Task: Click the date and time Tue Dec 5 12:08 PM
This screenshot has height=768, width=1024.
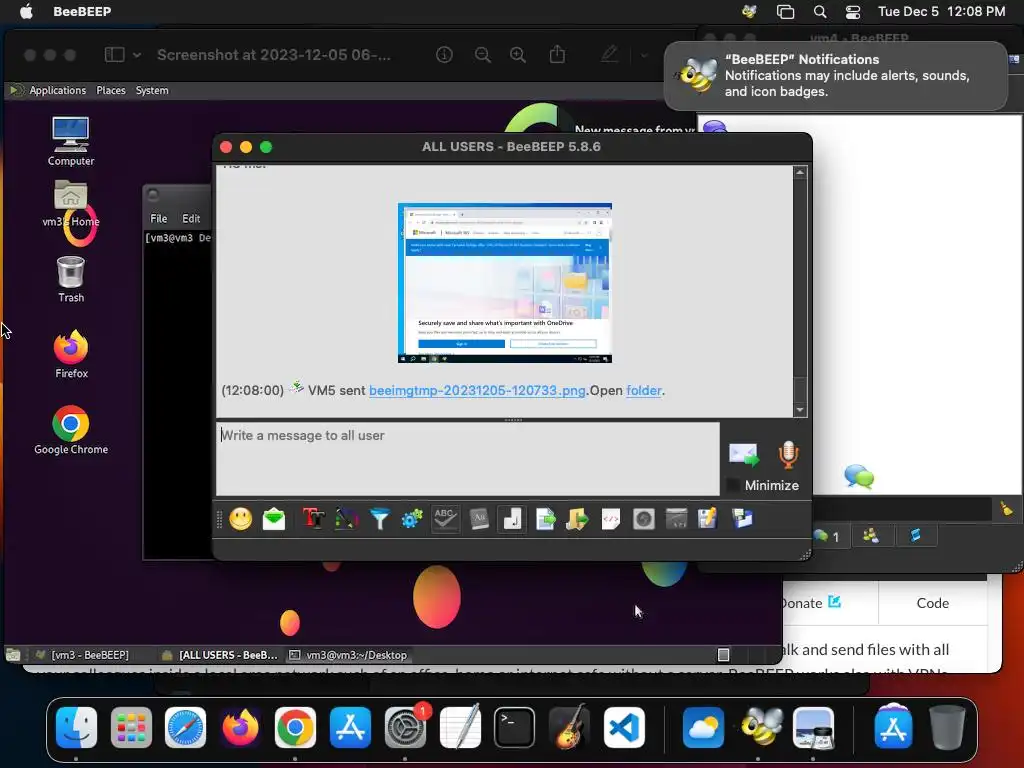Action: [941, 11]
